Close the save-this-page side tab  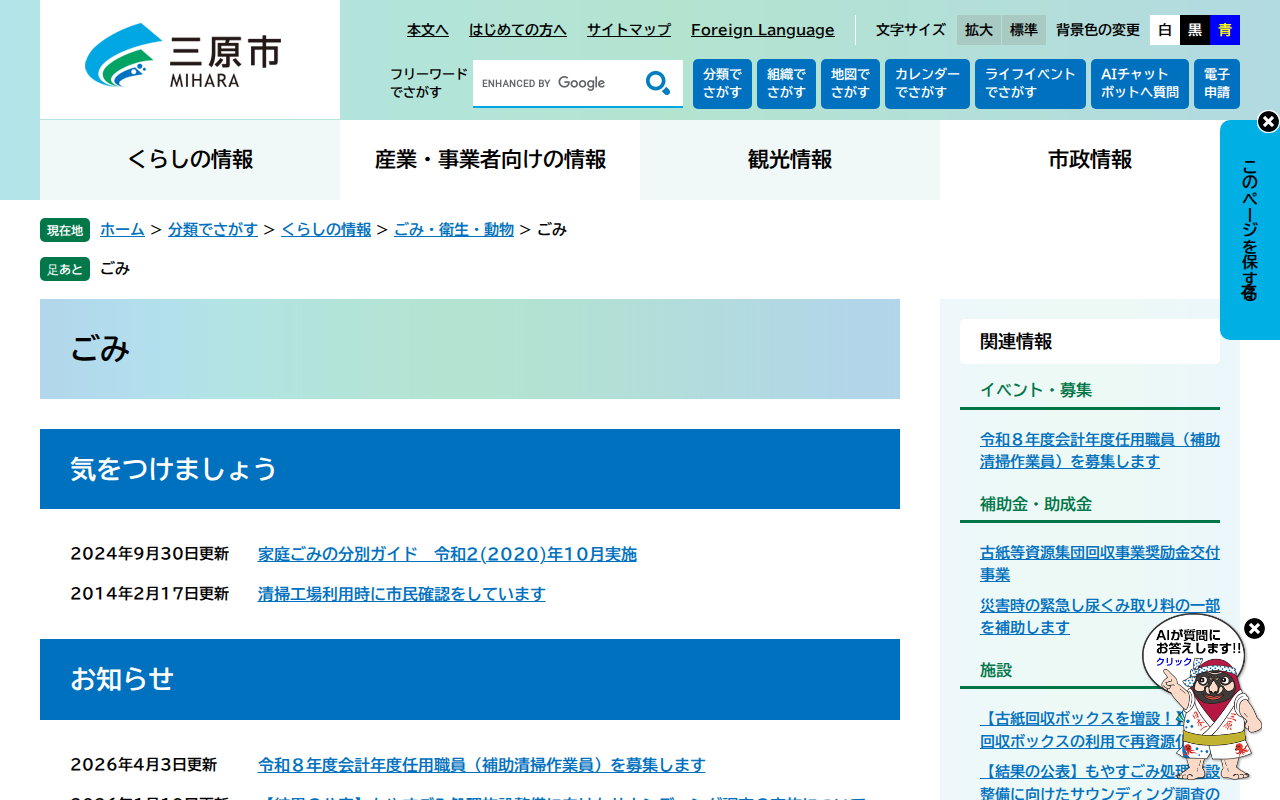(x=1268, y=122)
